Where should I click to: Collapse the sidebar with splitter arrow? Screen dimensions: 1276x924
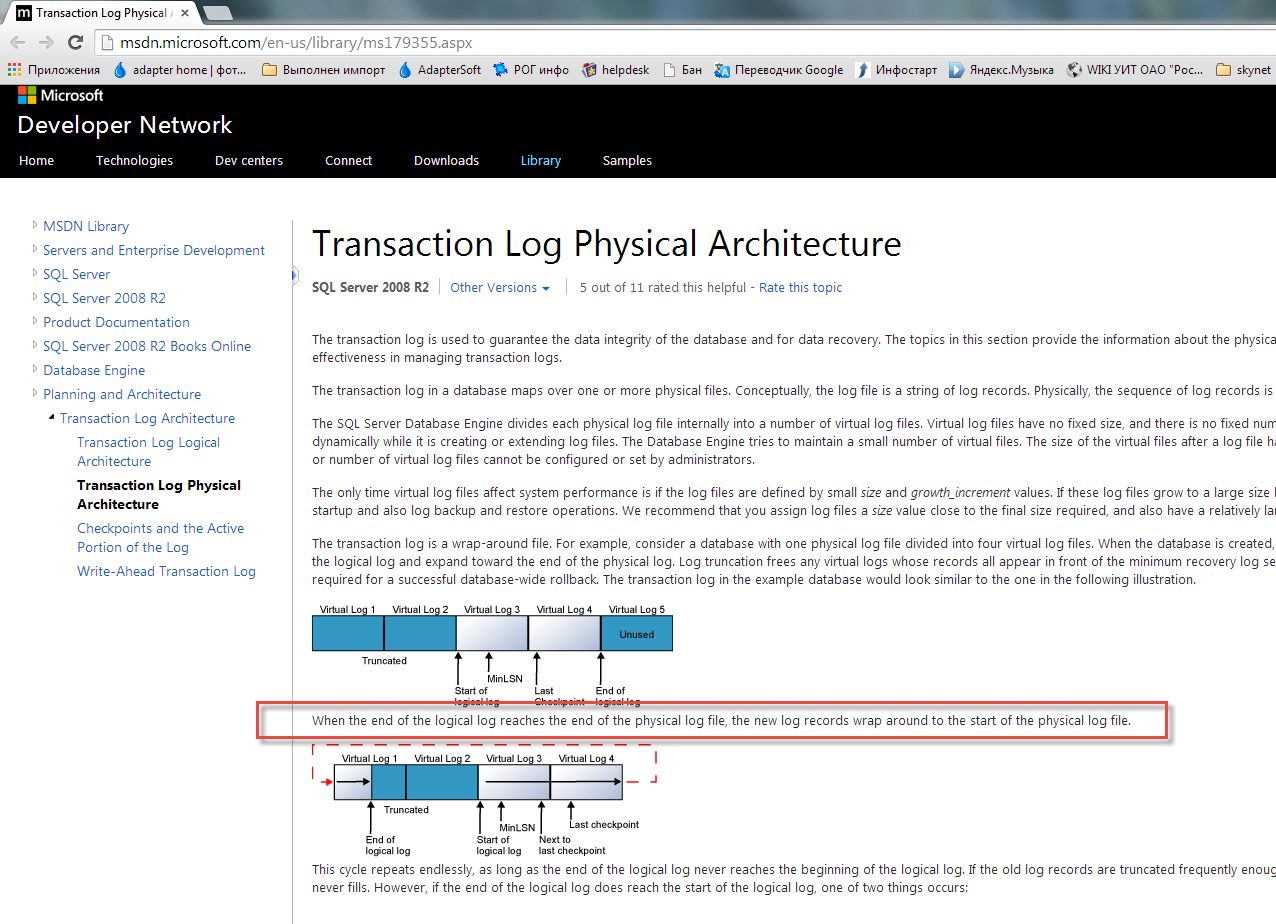(x=295, y=274)
